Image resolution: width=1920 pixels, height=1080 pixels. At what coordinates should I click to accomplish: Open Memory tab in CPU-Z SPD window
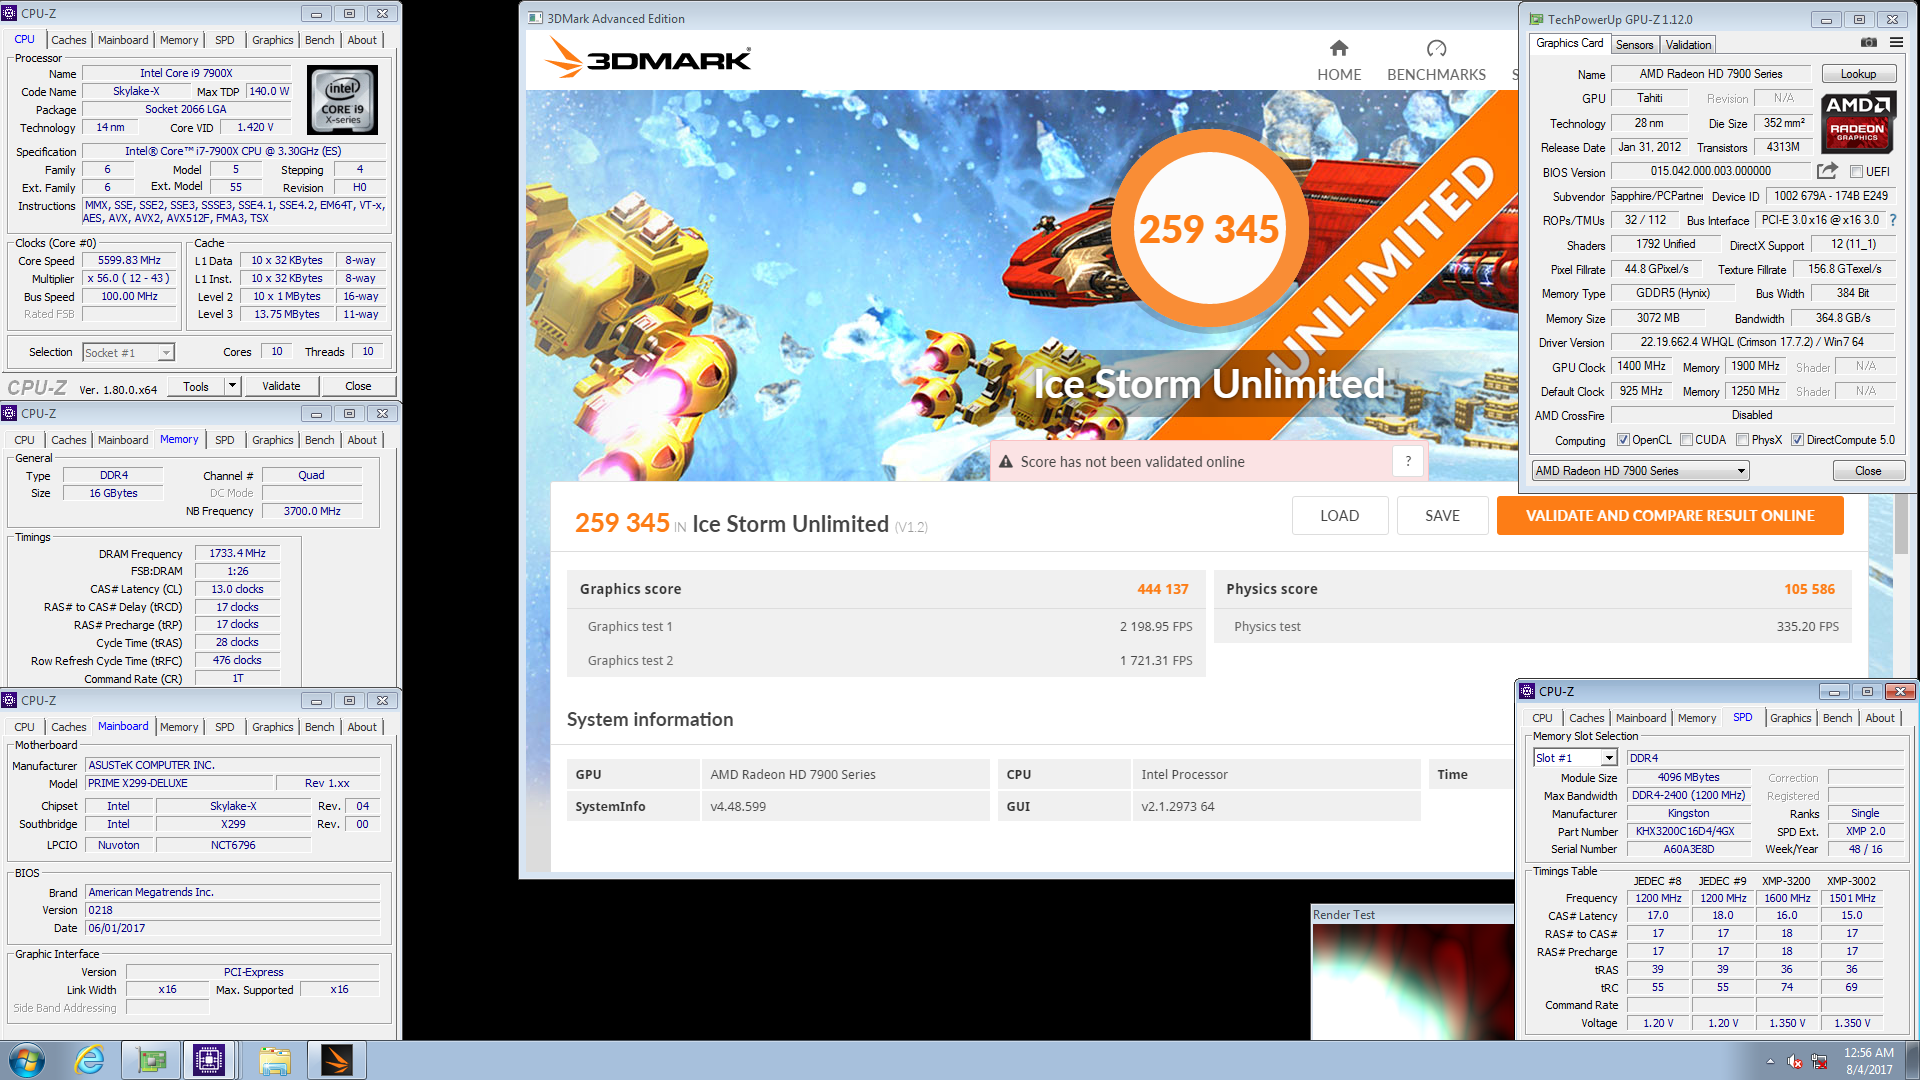1696,718
